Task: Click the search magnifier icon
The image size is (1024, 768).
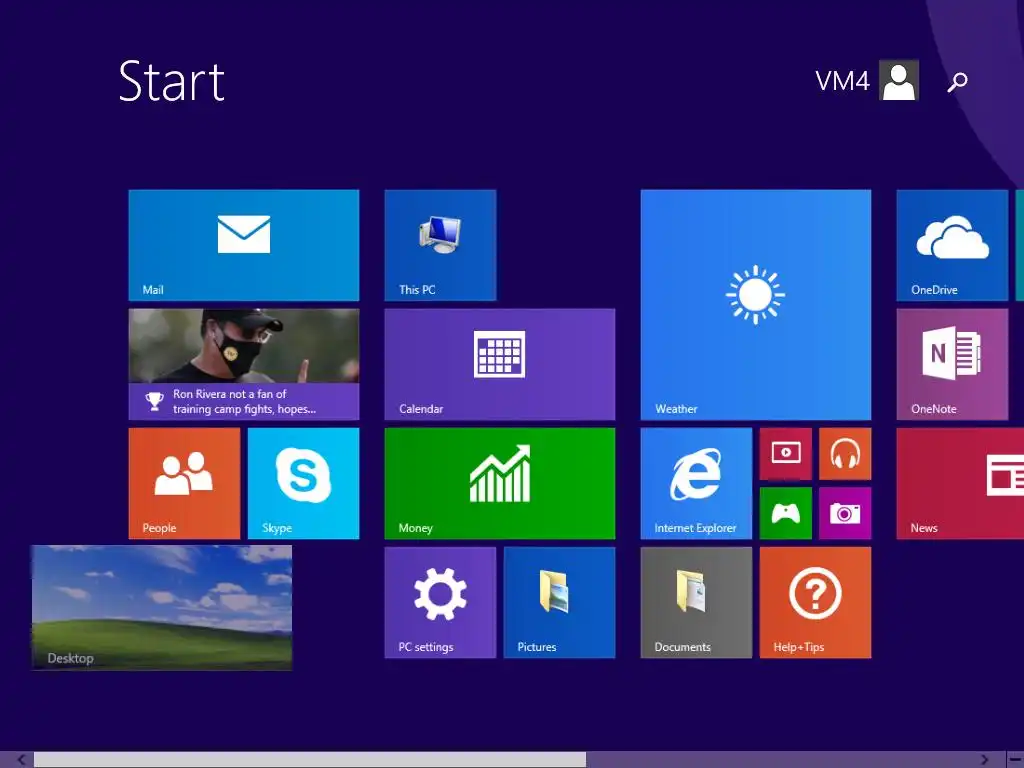Action: tap(957, 82)
